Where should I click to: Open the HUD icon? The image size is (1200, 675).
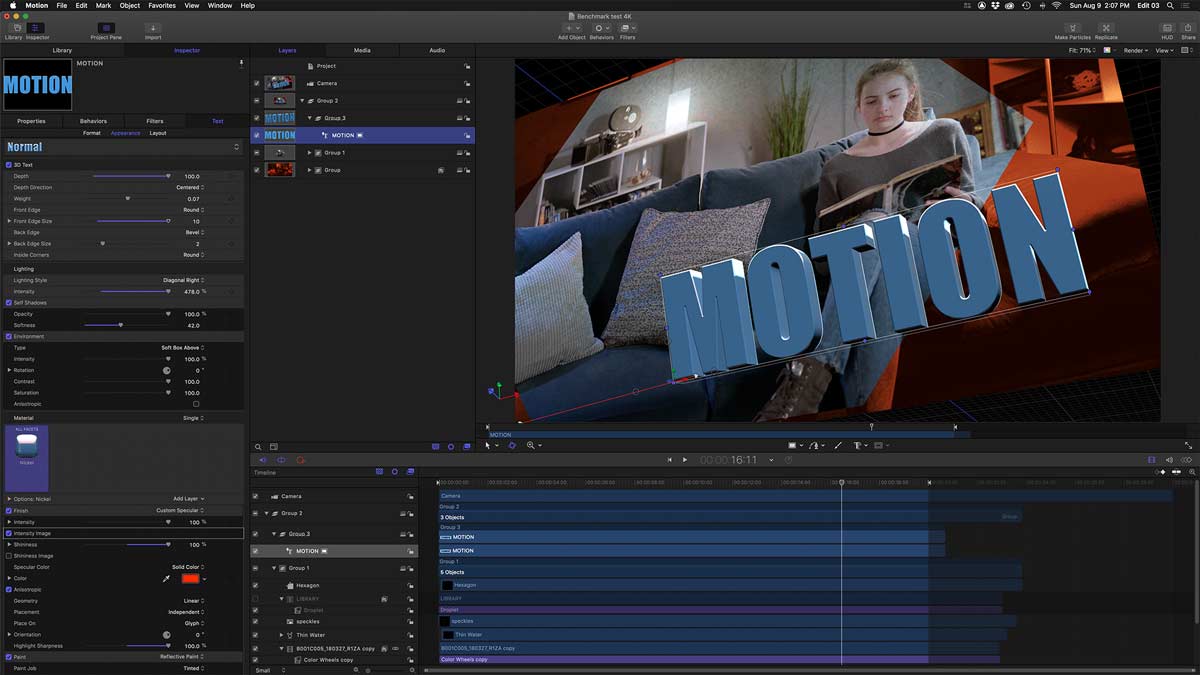point(1167,28)
